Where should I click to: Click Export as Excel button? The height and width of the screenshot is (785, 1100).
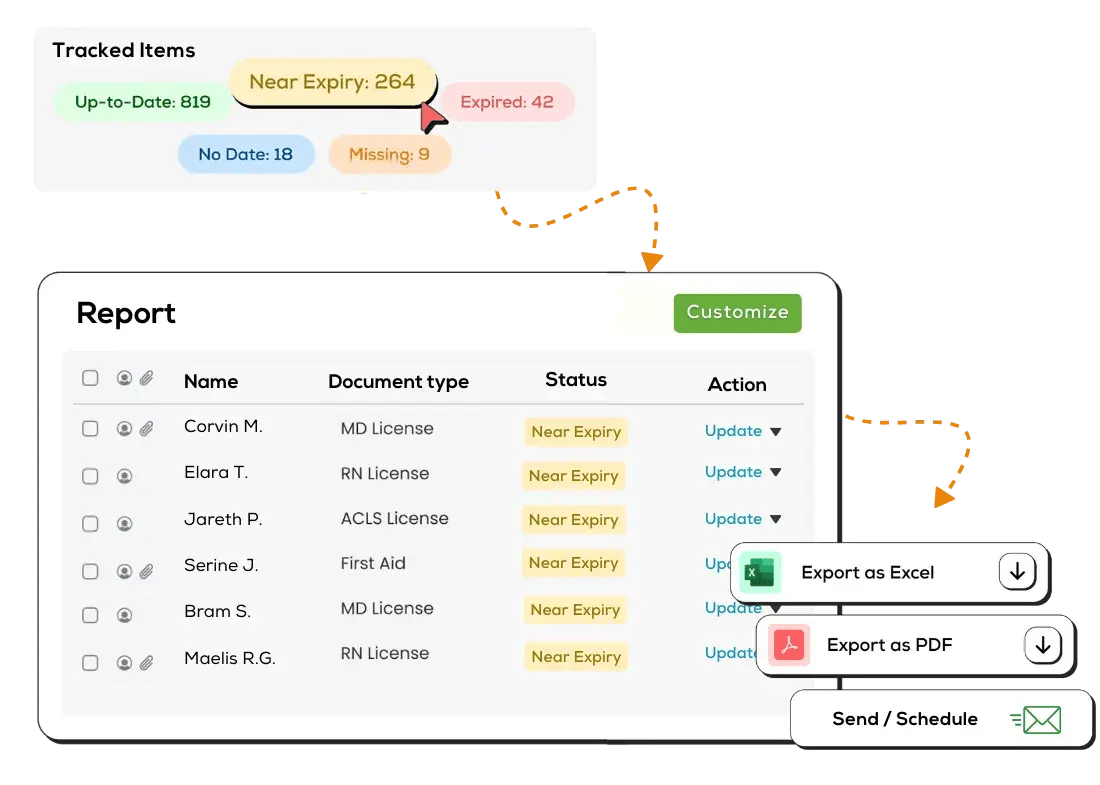point(890,572)
